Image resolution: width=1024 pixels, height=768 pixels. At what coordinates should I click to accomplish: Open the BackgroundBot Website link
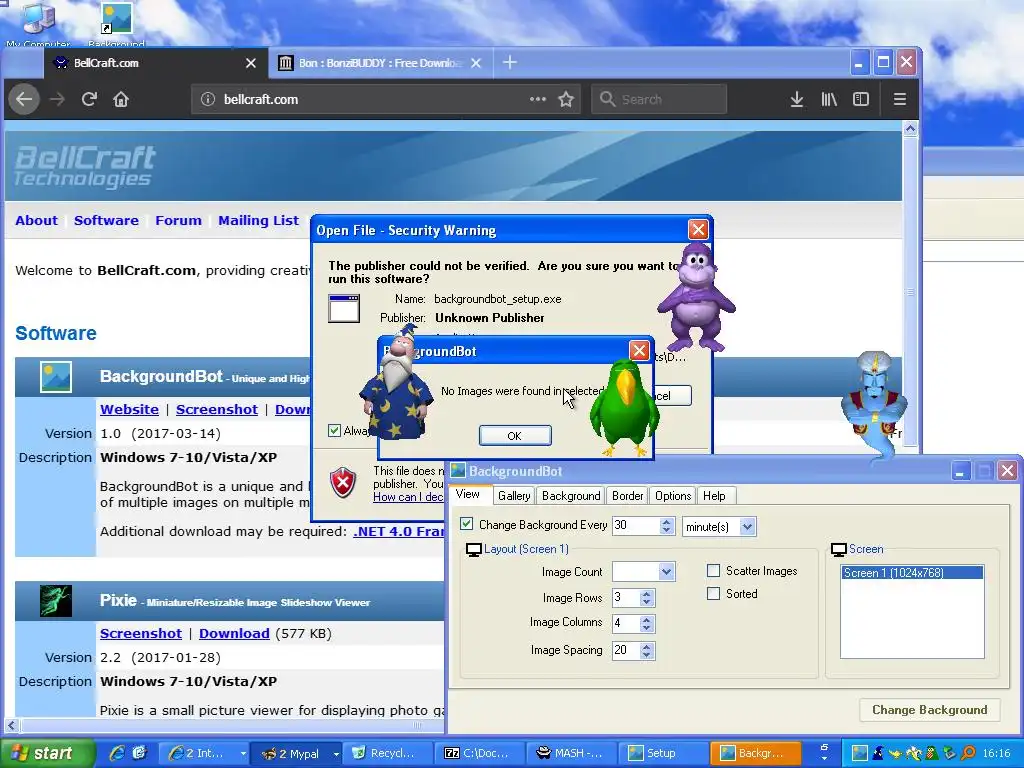pos(129,409)
